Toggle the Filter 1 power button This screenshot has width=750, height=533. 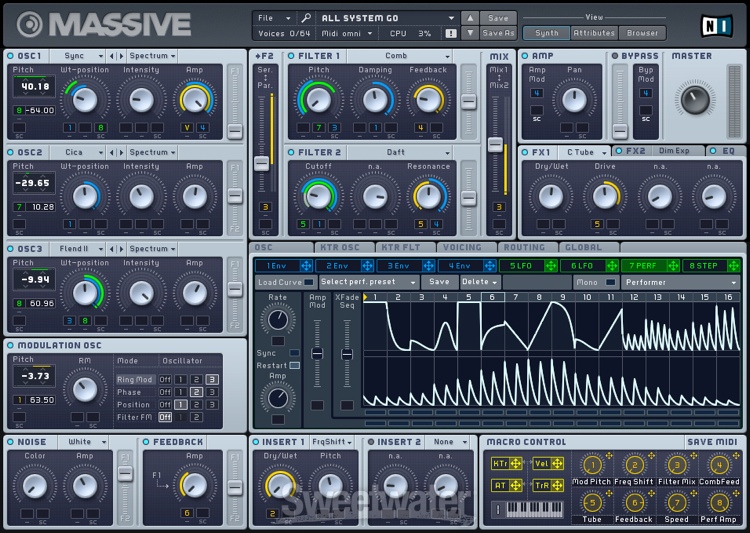pyautogui.click(x=291, y=56)
